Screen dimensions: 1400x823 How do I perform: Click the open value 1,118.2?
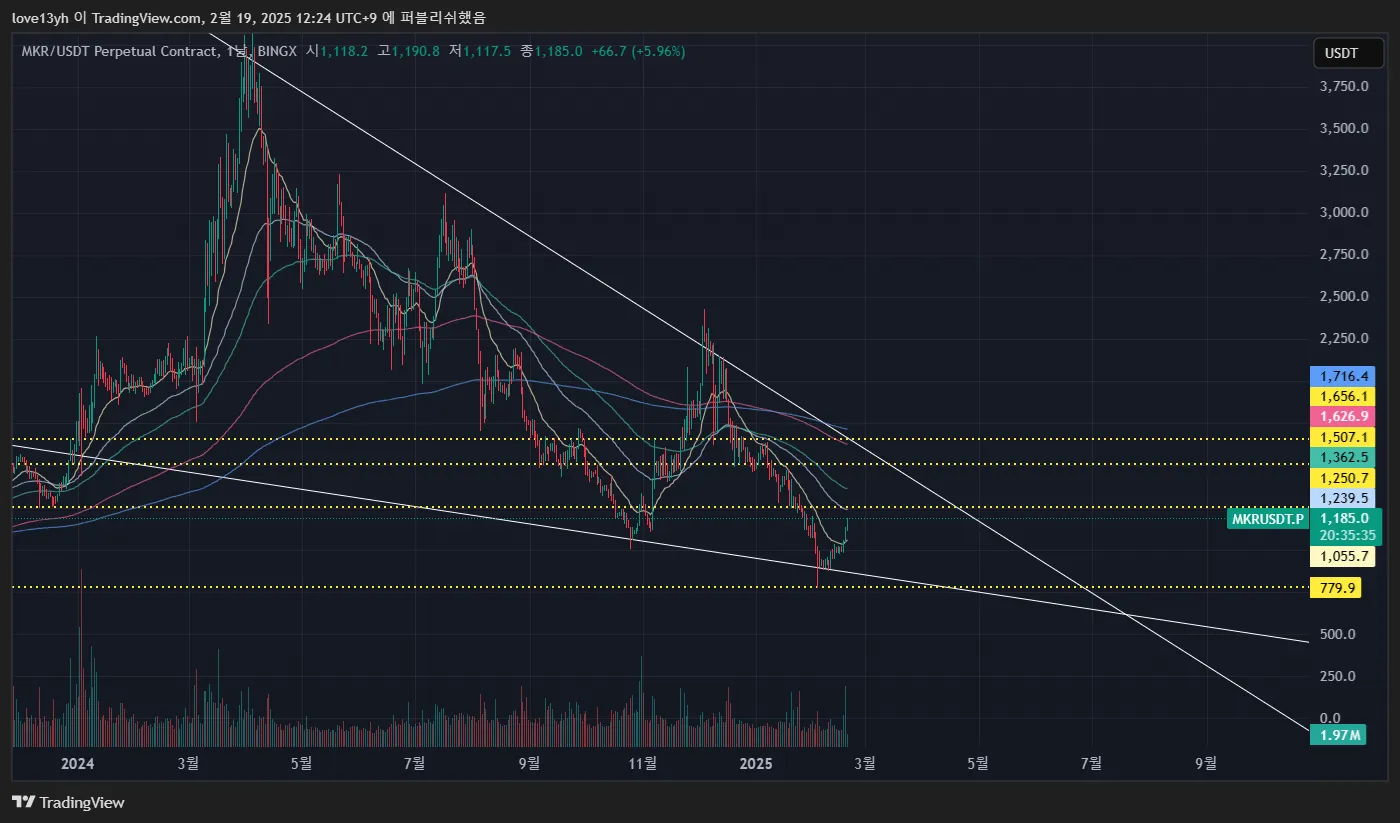344,51
